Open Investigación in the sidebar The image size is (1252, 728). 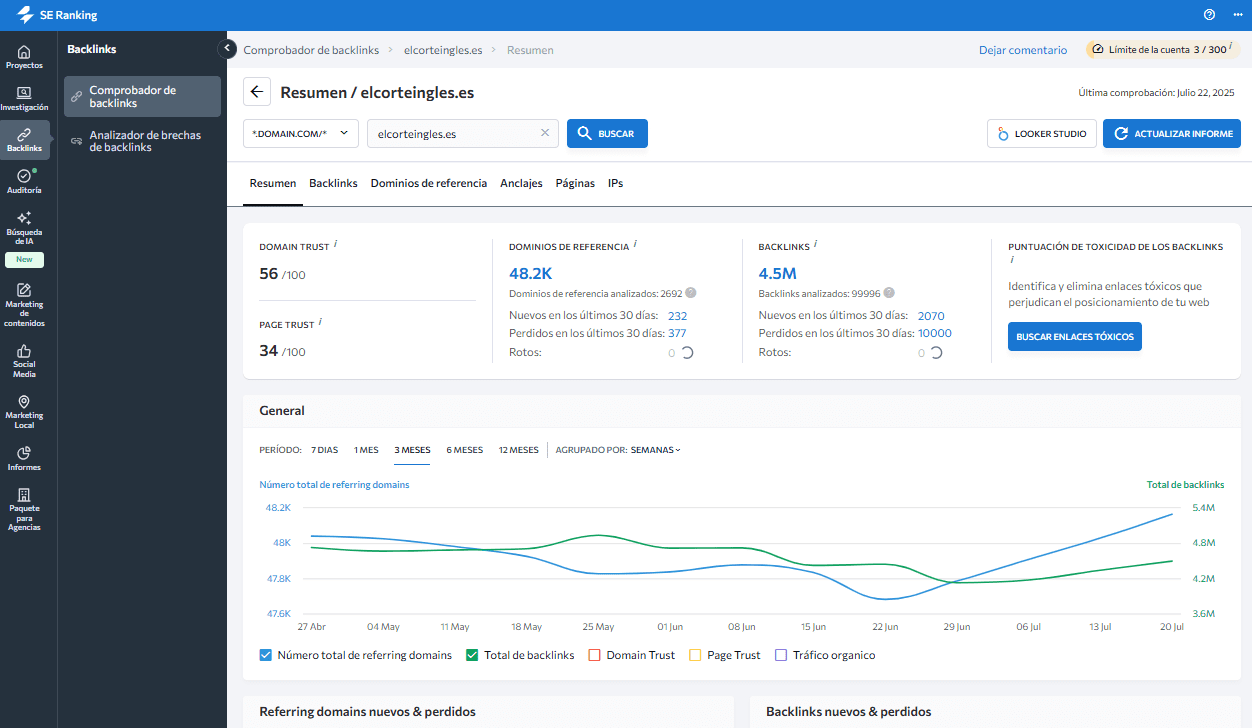(24, 99)
